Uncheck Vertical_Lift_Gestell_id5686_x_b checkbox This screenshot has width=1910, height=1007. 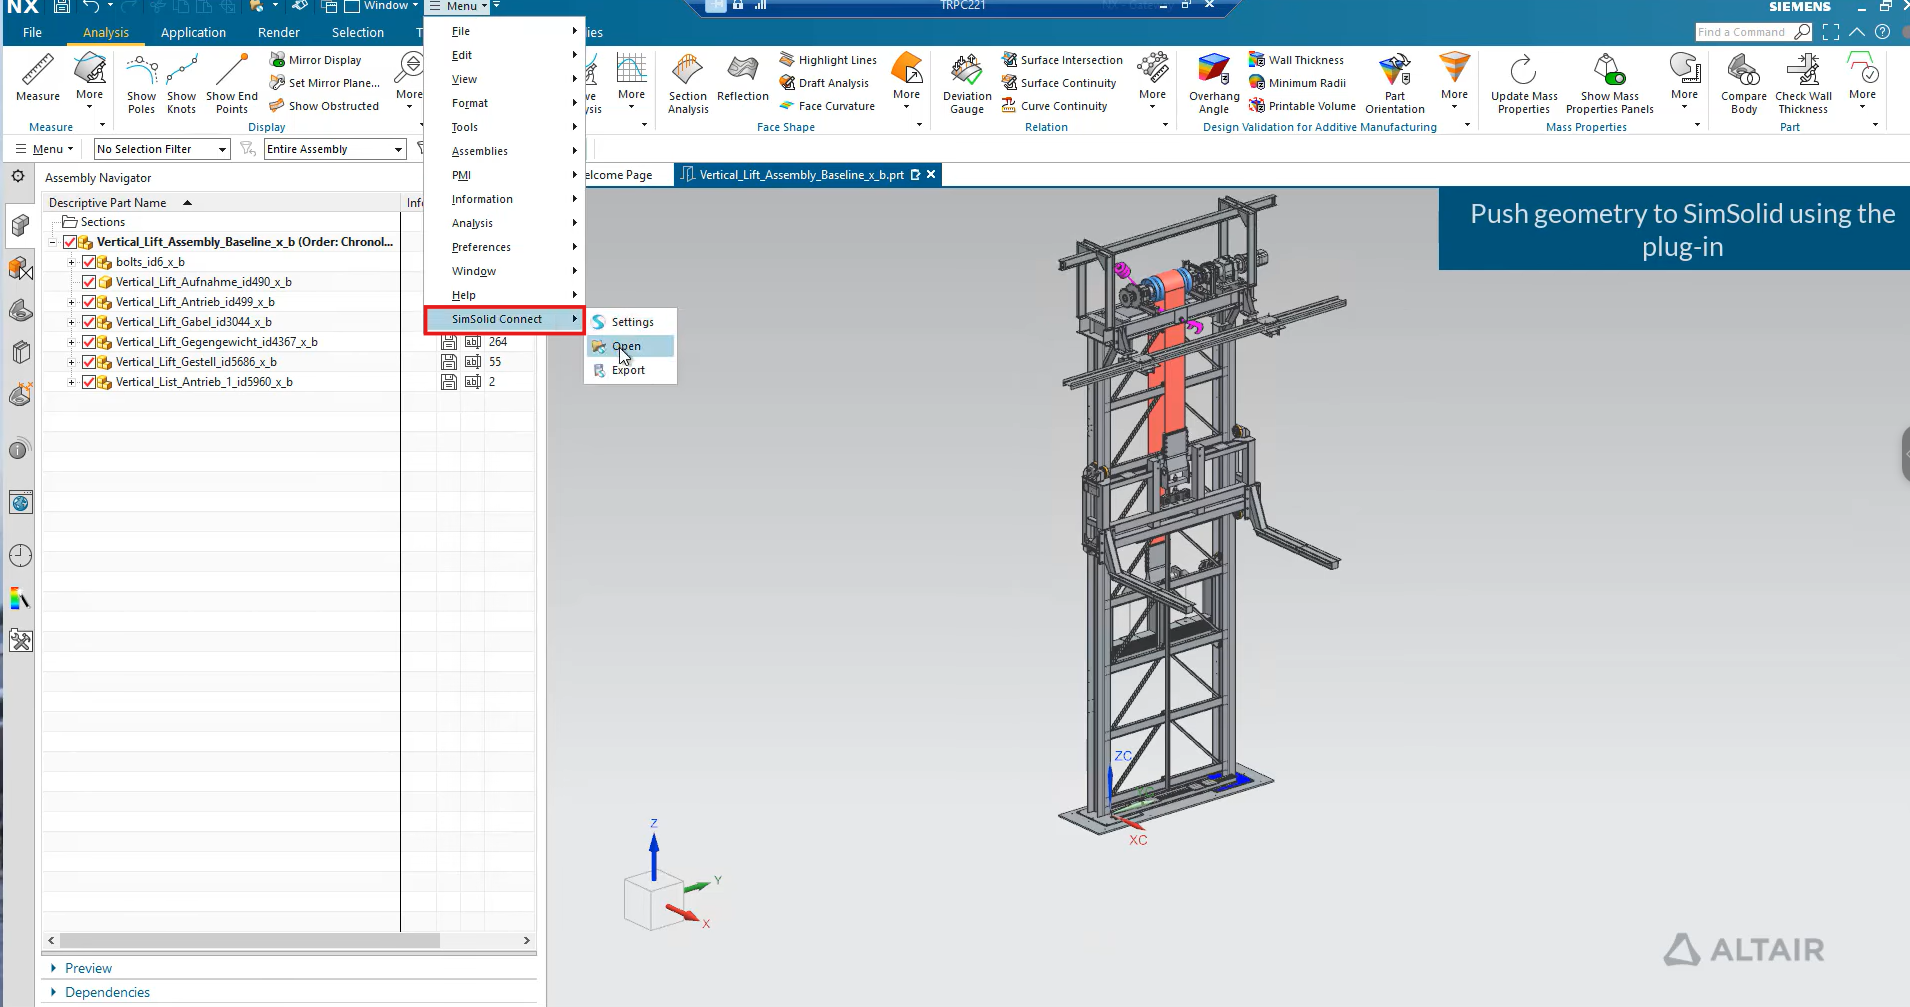pyautogui.click(x=89, y=362)
